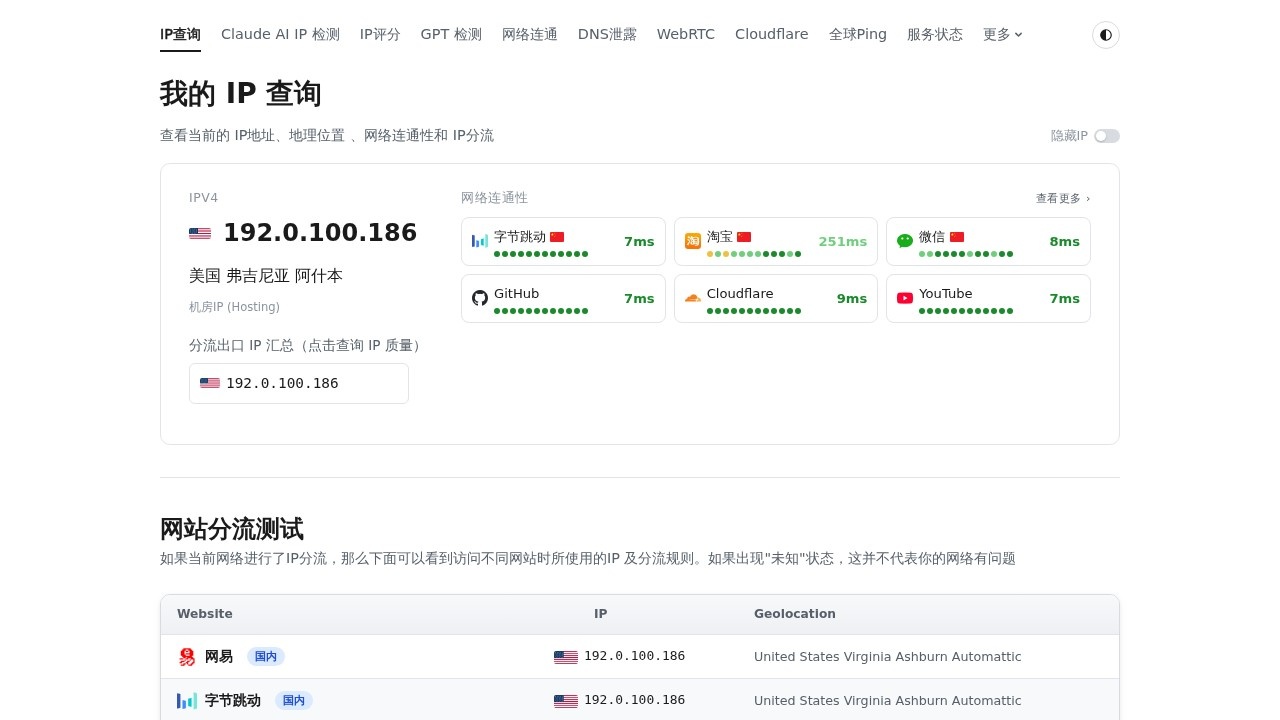The width and height of the screenshot is (1280, 720).
Task: Open the Cloudflare nav tab
Action: tap(772, 34)
